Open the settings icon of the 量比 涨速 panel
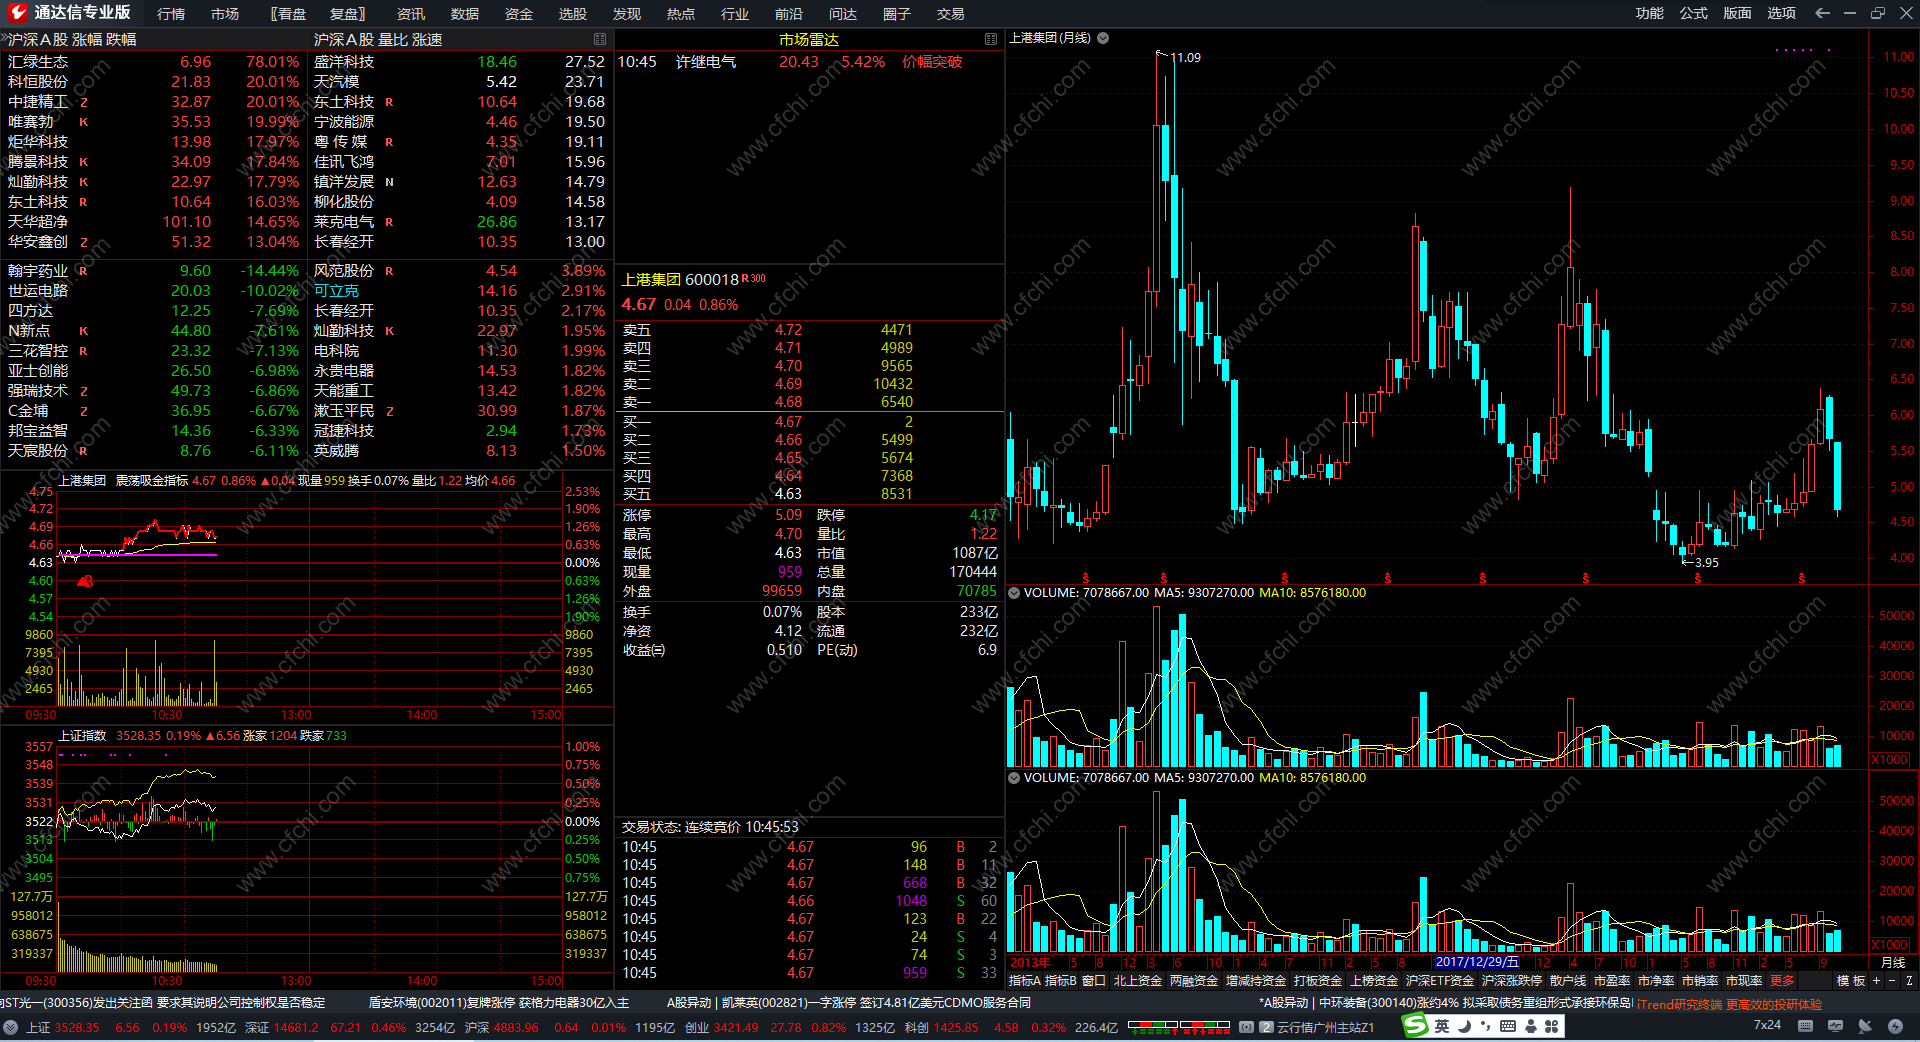The width and height of the screenshot is (1920, 1042). [x=600, y=39]
